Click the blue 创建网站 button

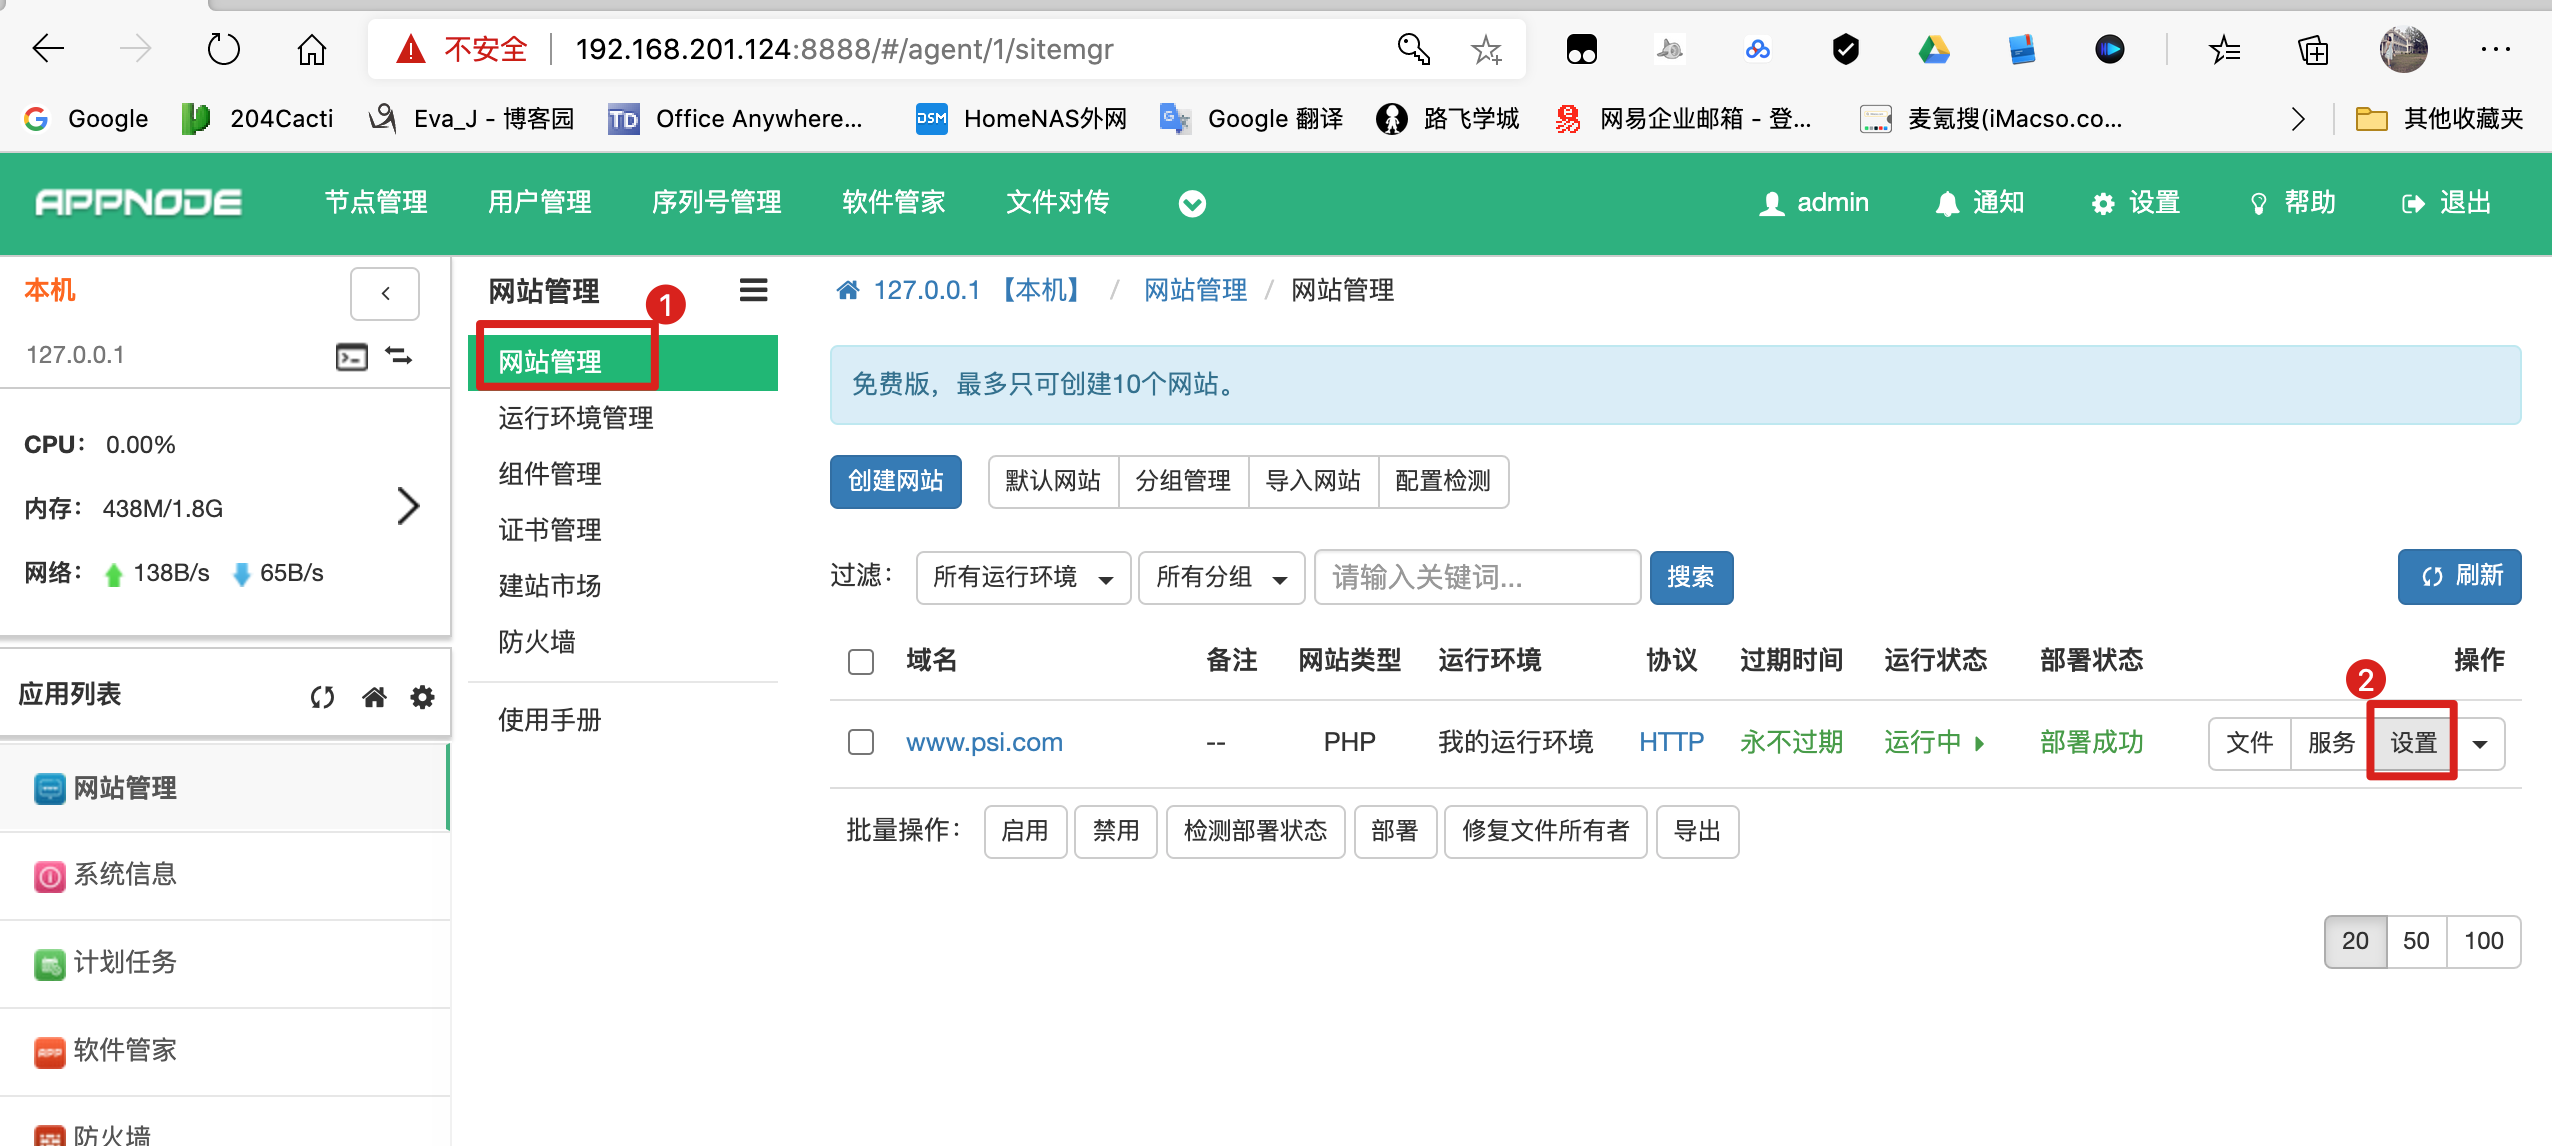[895, 481]
